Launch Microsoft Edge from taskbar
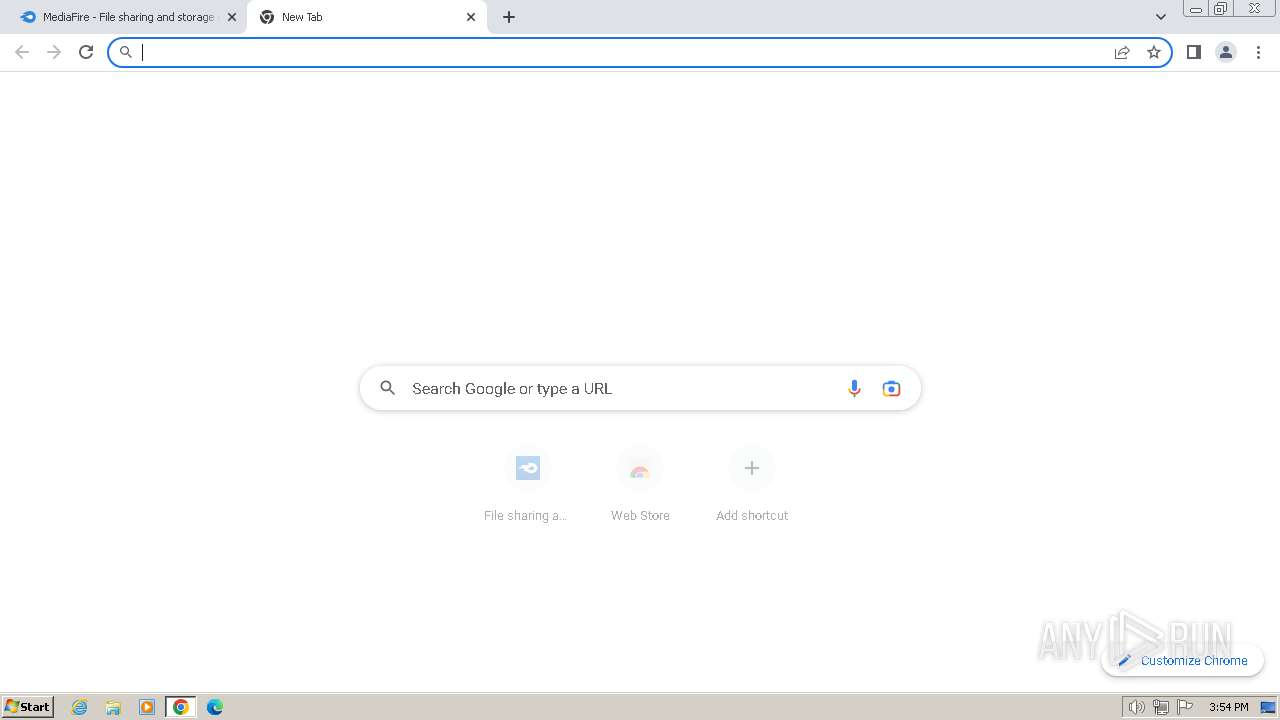The width and height of the screenshot is (1280, 720). (x=214, y=707)
